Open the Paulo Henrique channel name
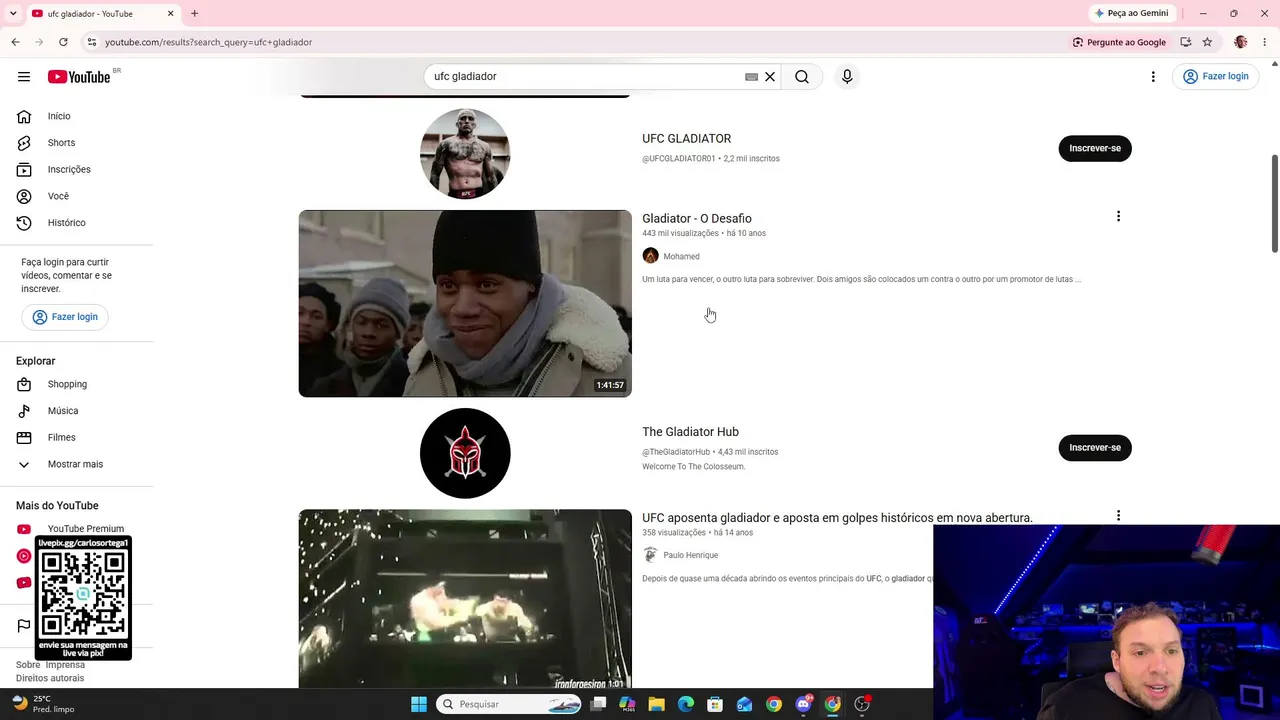The height and width of the screenshot is (720, 1280). tap(690, 556)
